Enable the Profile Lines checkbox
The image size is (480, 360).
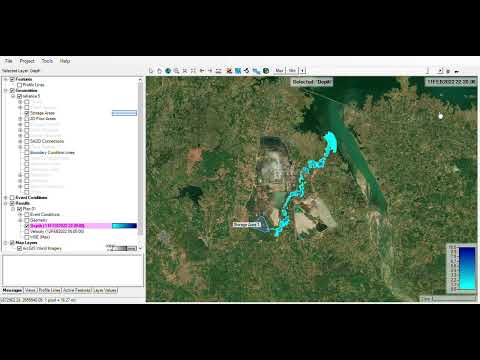point(19,85)
